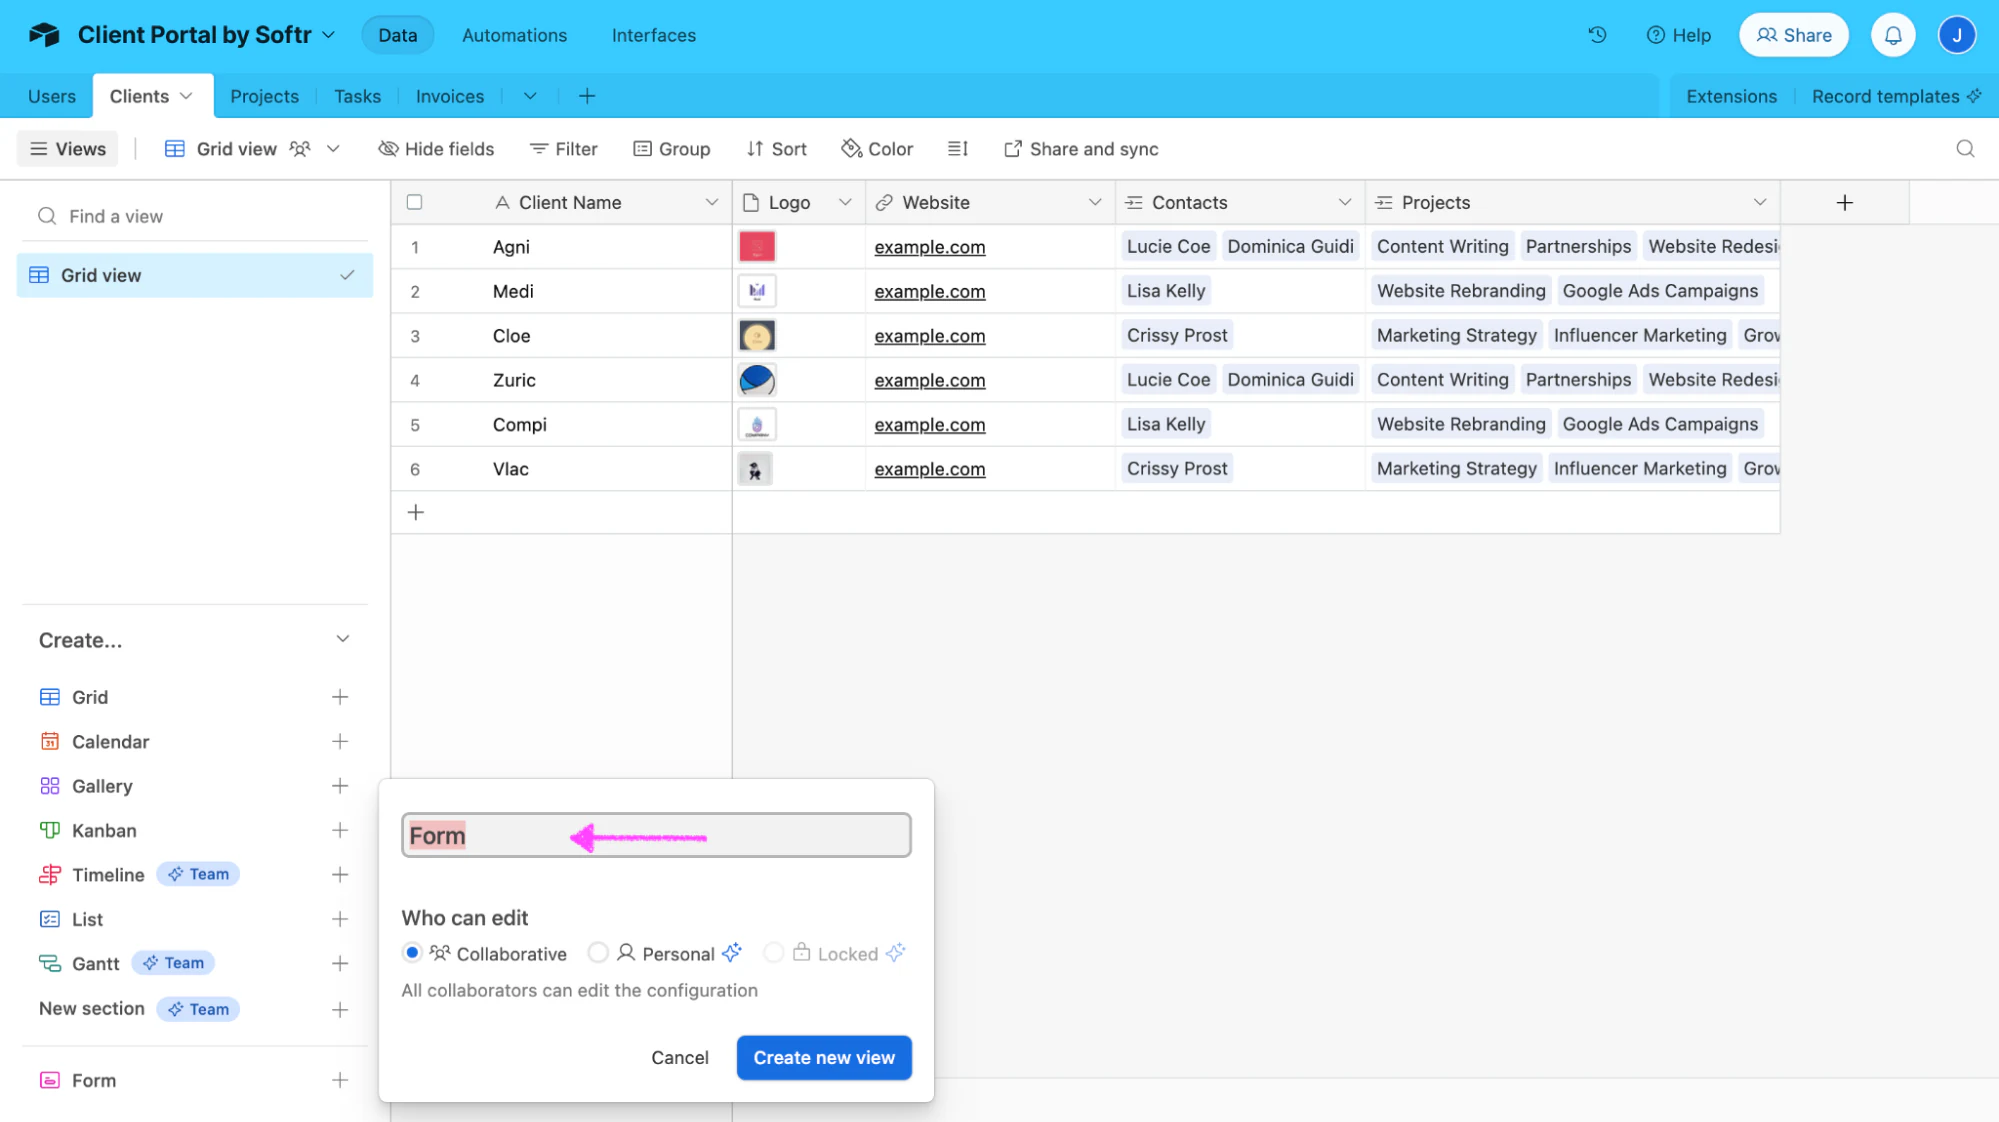
Task: Click the view name input field
Action: coord(656,835)
